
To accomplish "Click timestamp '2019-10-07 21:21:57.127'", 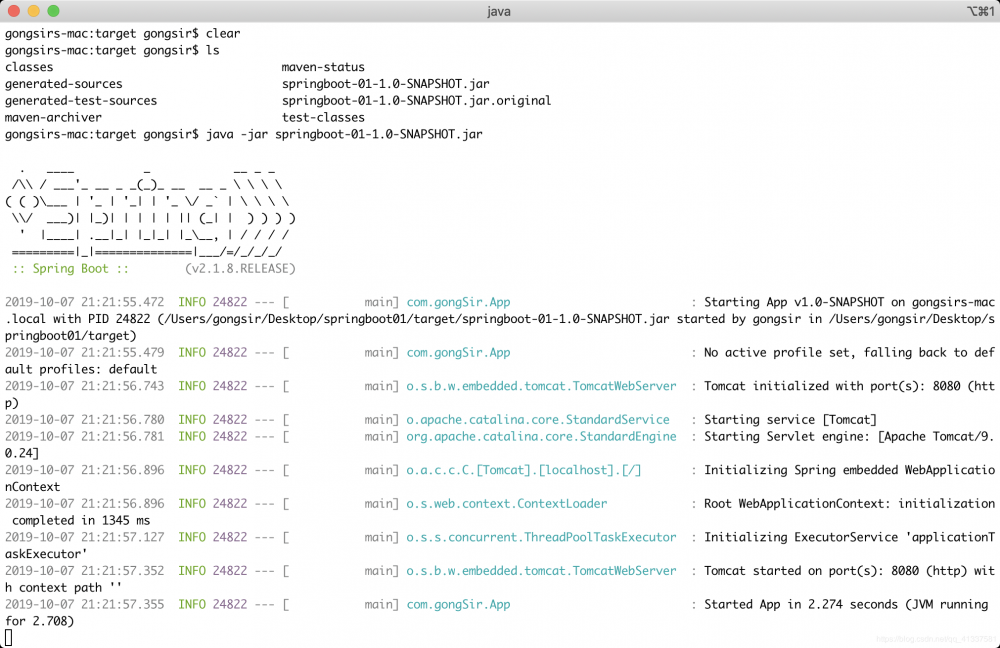I will click(85, 537).
